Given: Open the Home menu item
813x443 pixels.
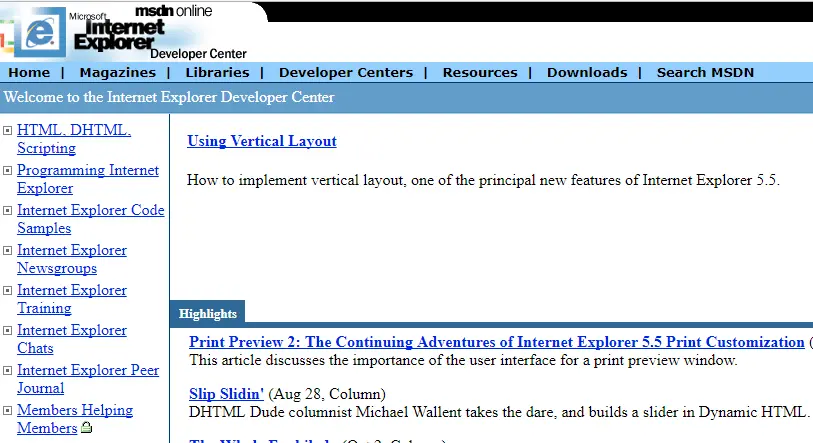Looking at the screenshot, I should pyautogui.click(x=29, y=73).
